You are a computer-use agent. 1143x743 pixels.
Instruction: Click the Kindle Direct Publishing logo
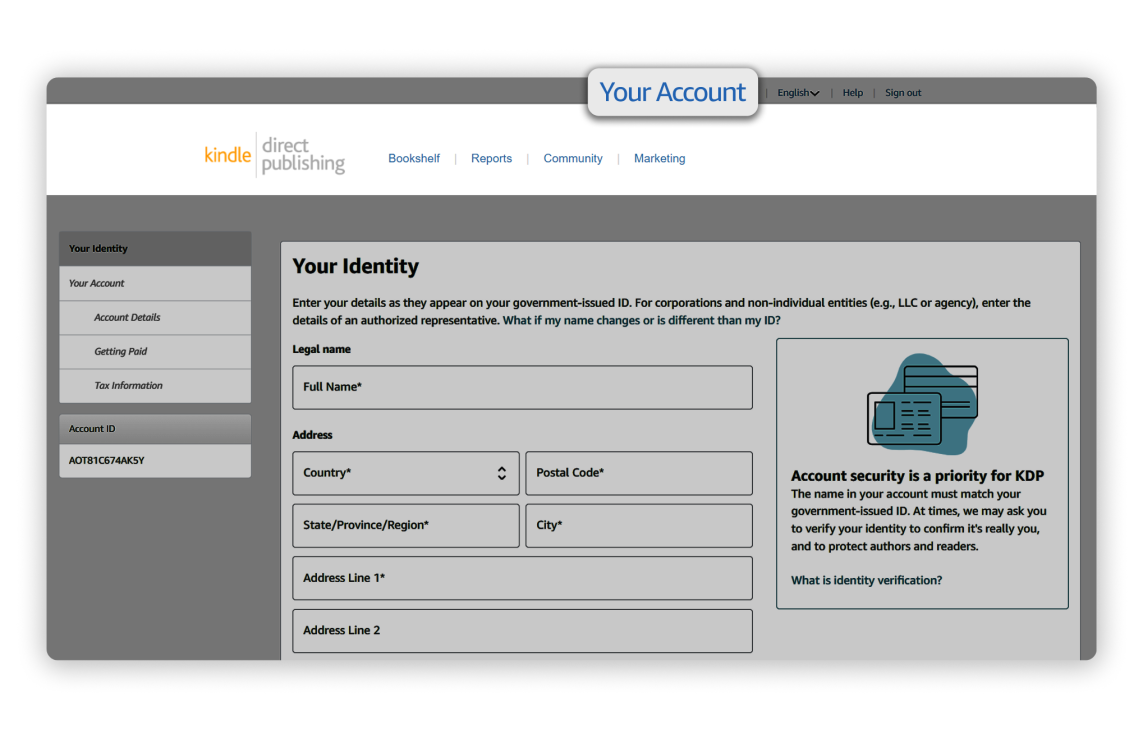click(x=274, y=156)
